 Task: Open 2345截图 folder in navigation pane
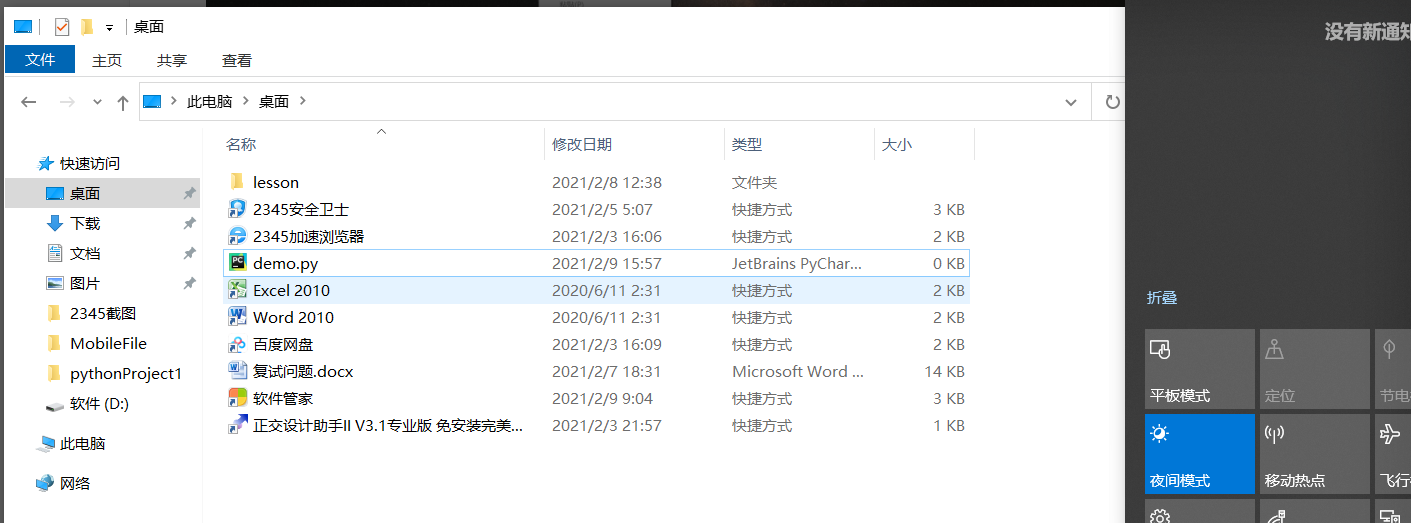(103, 313)
